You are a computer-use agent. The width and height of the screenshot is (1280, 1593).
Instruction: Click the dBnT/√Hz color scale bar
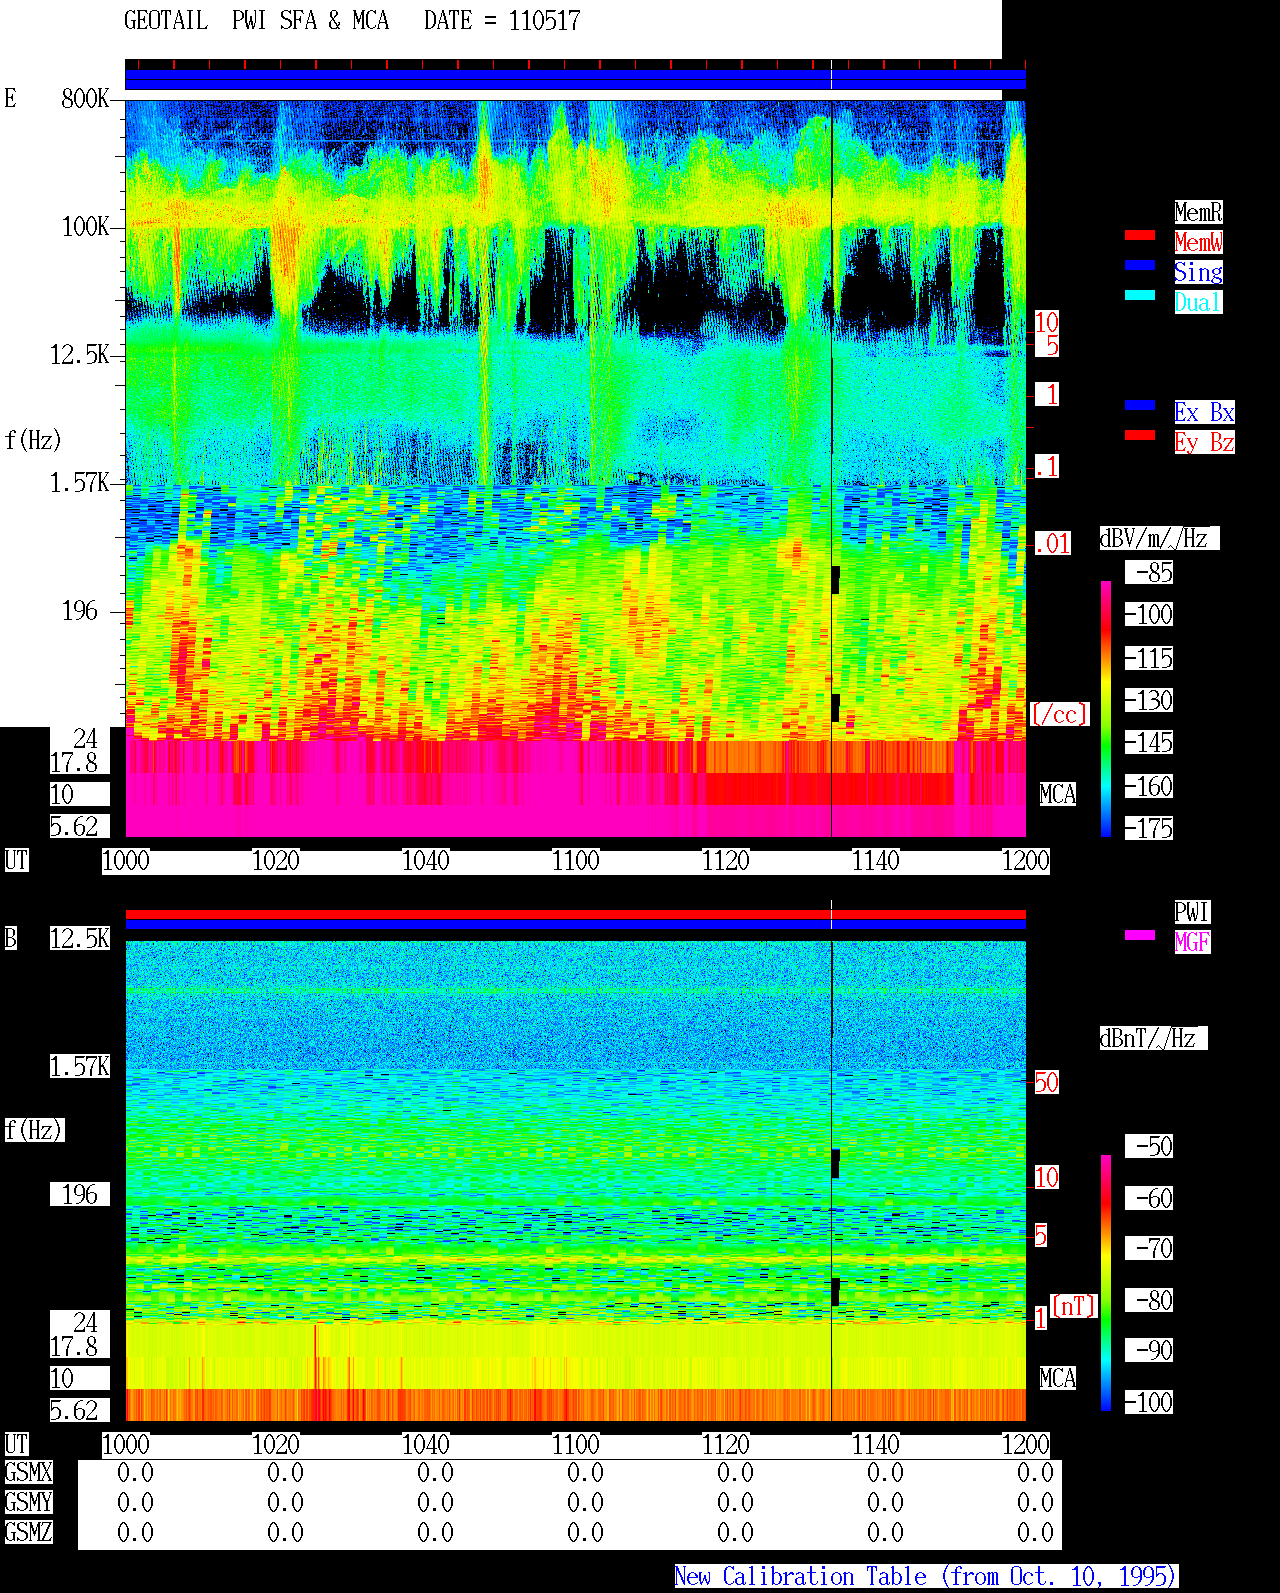point(1106,1283)
